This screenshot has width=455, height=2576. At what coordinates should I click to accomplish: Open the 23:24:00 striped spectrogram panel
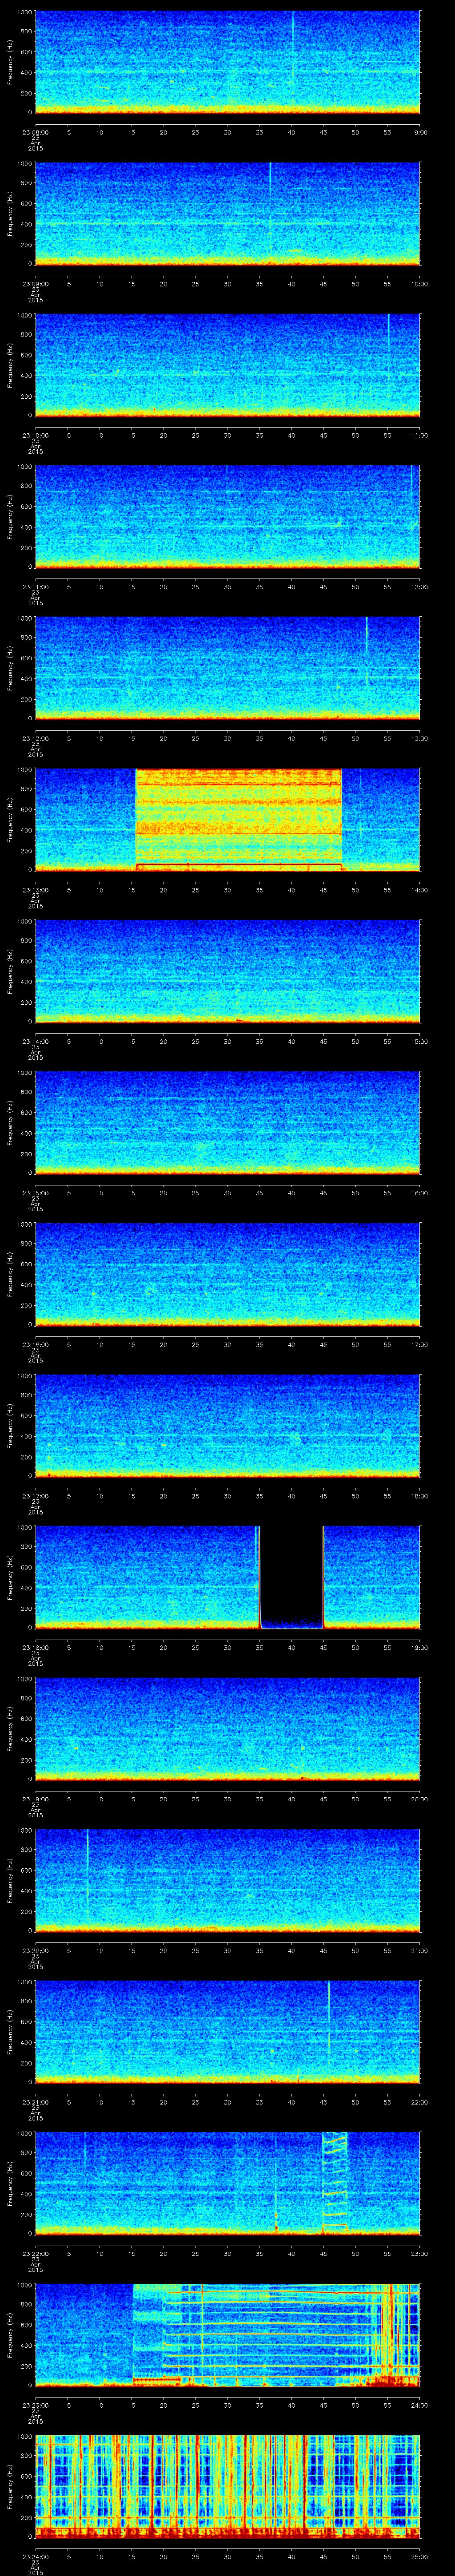[x=227, y=2487]
